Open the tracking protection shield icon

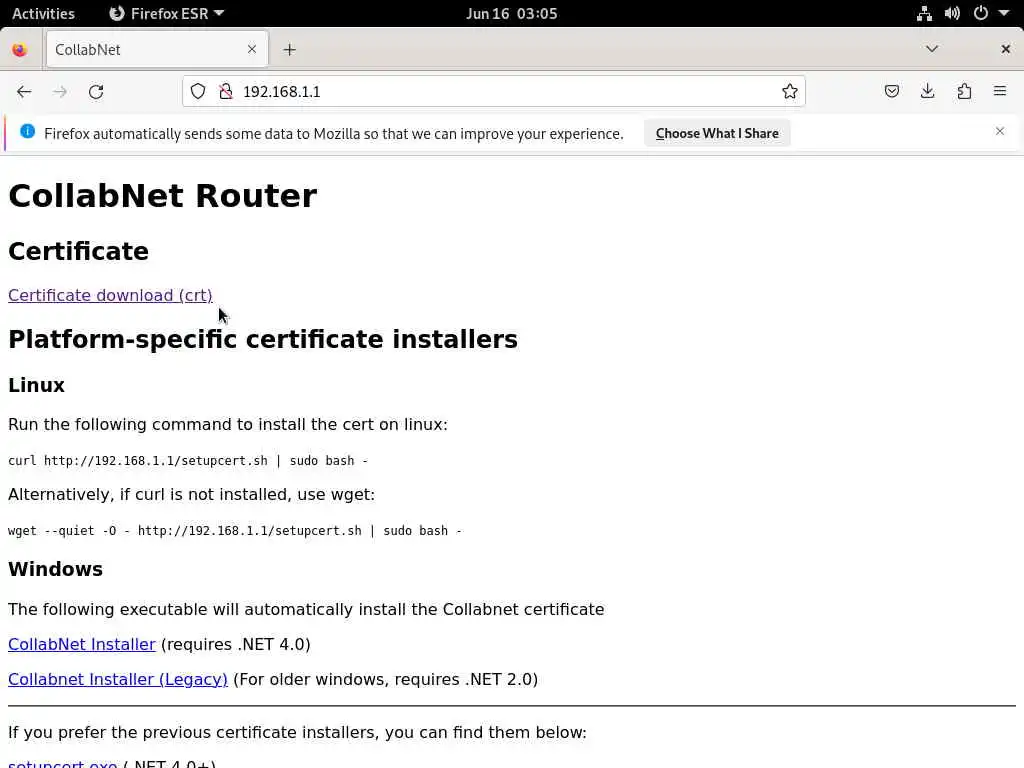click(198, 91)
